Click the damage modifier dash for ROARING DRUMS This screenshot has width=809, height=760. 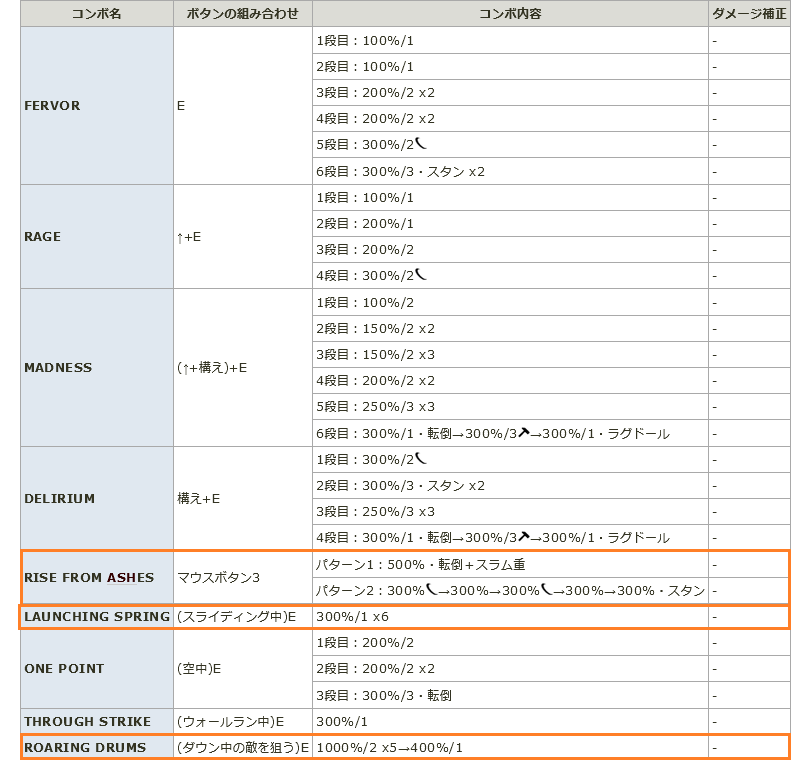click(x=715, y=748)
